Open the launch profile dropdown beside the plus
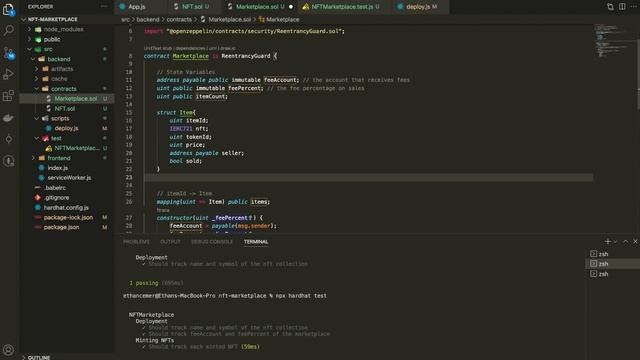This screenshot has height=360, width=640. pos(615,242)
